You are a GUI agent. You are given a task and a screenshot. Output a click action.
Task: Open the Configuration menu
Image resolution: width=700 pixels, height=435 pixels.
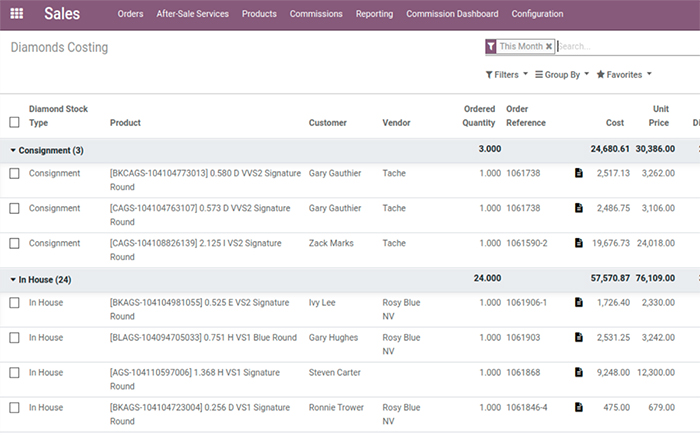538,14
